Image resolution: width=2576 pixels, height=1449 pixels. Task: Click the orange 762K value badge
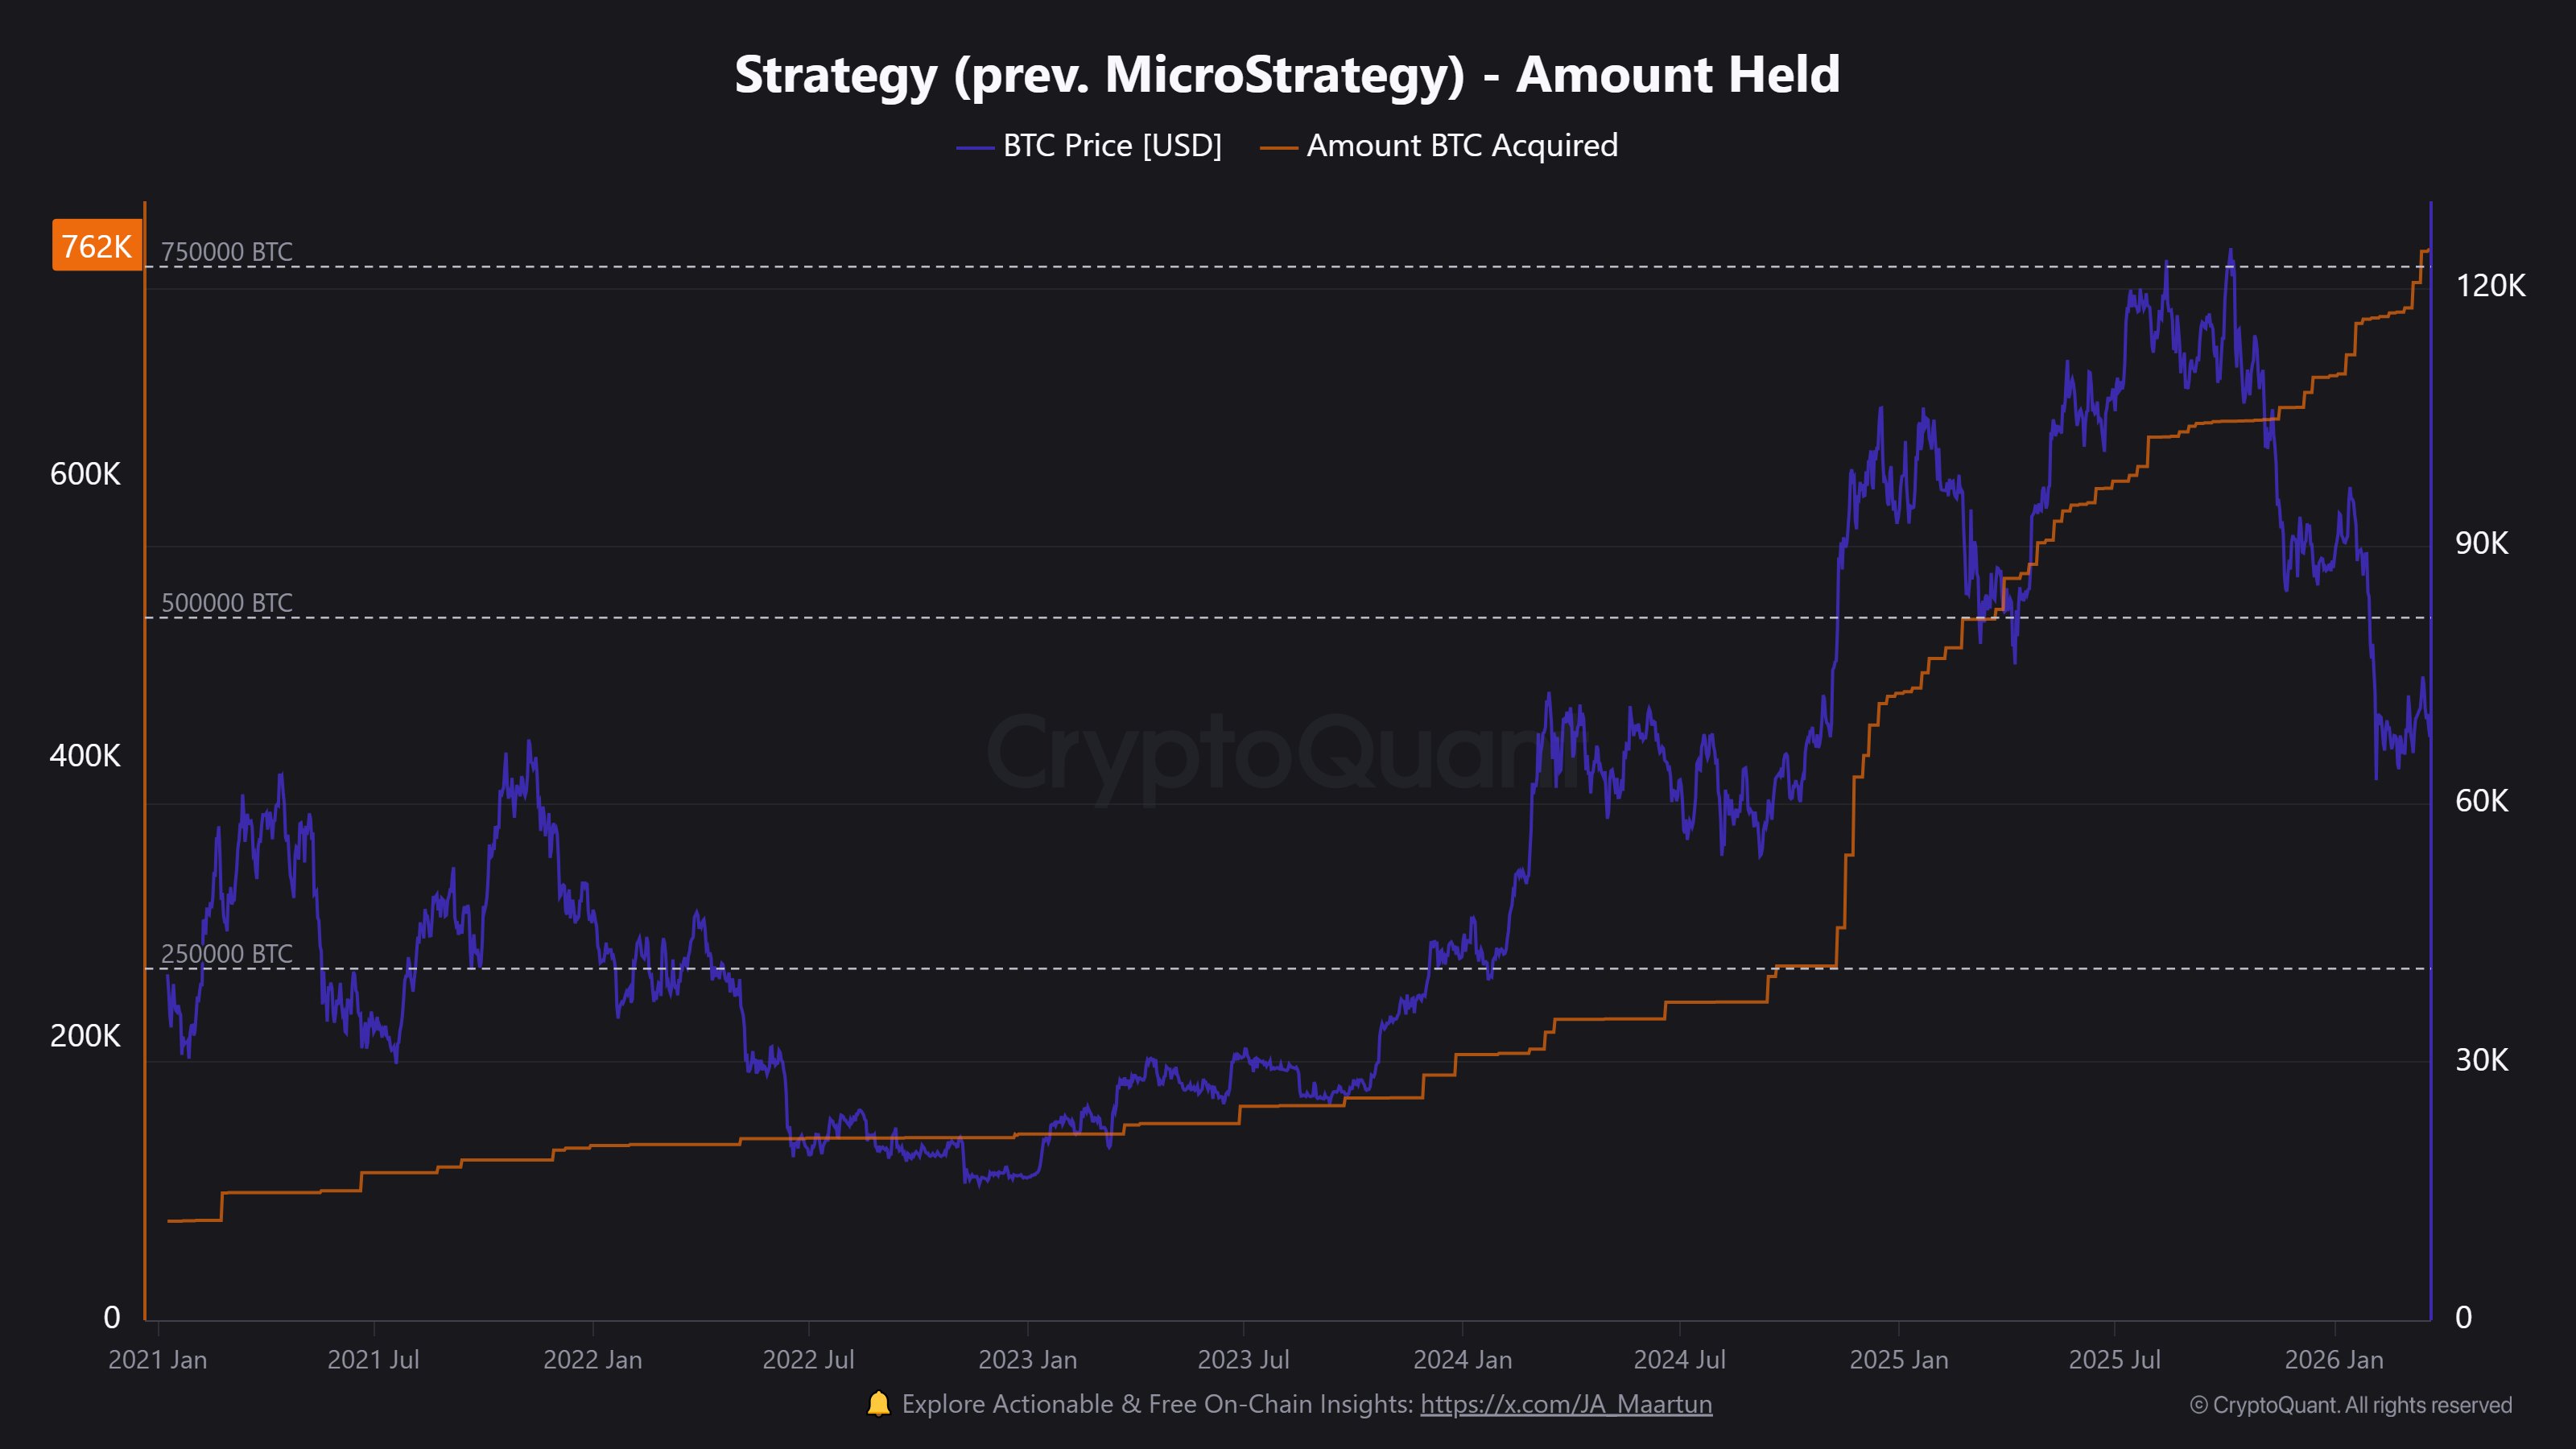(97, 245)
